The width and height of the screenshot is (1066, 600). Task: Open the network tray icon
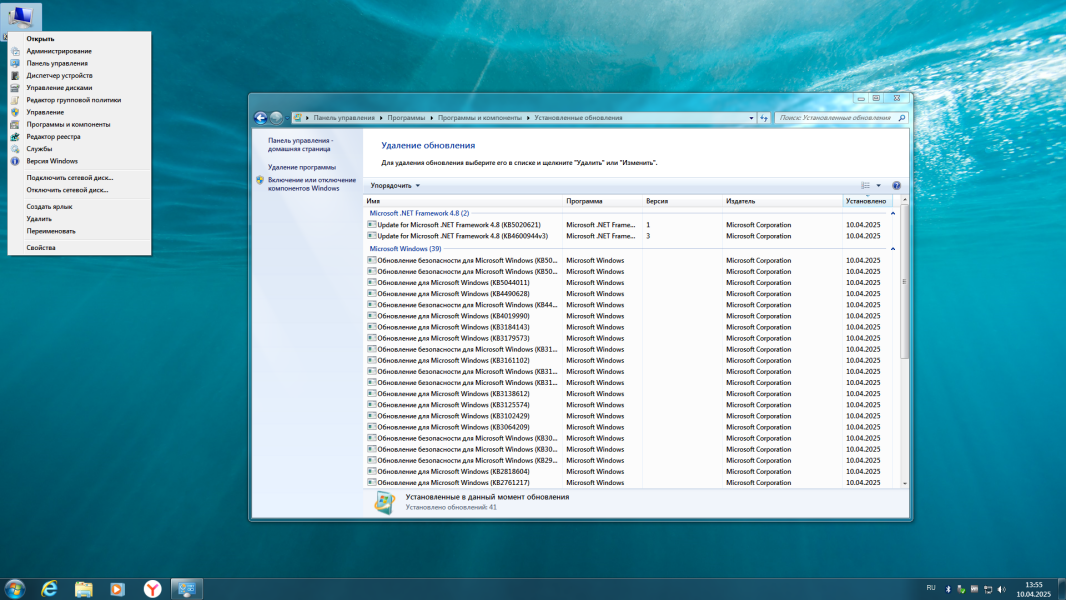(x=988, y=589)
